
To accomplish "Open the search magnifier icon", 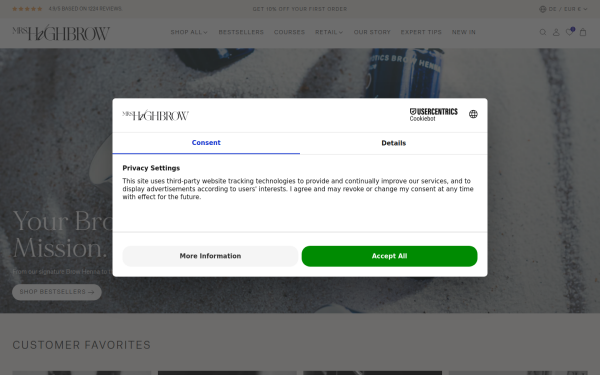I will (x=543, y=33).
